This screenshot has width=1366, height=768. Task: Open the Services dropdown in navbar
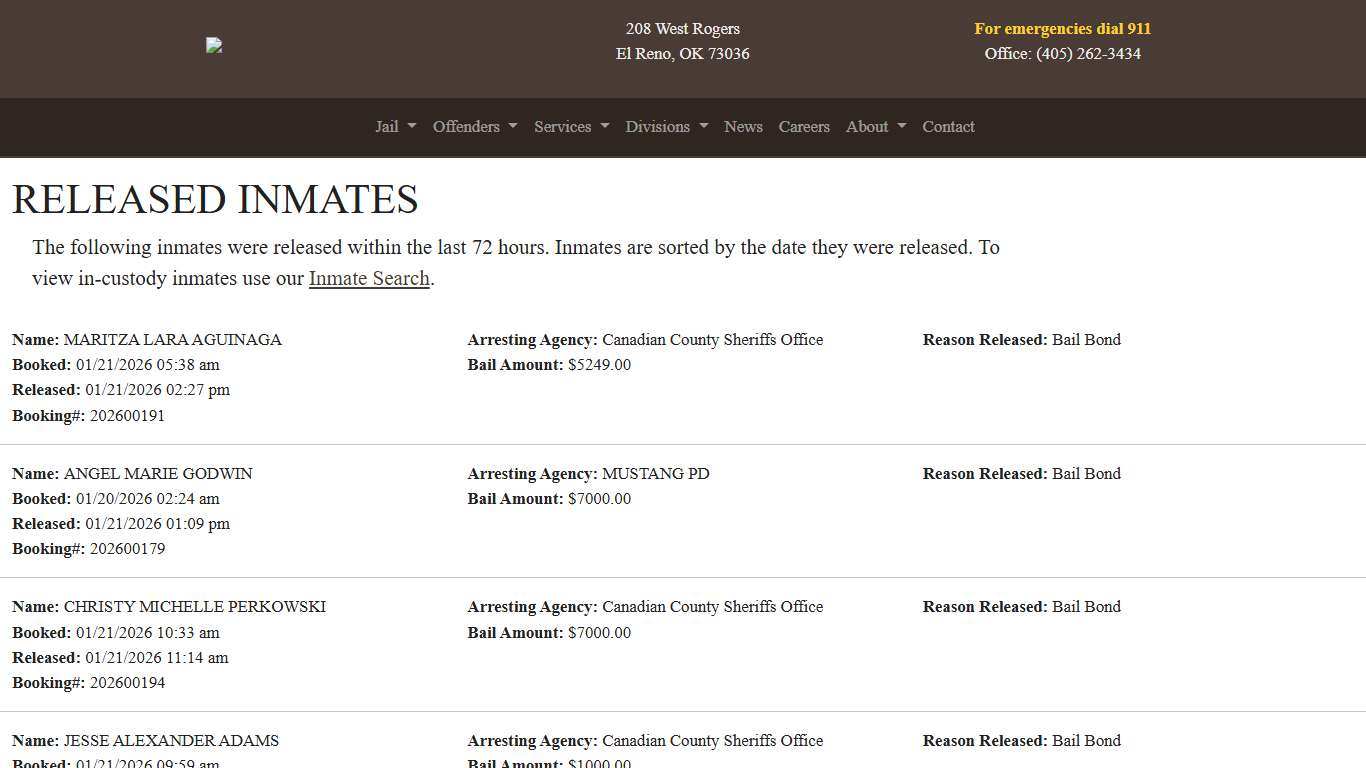tap(571, 127)
